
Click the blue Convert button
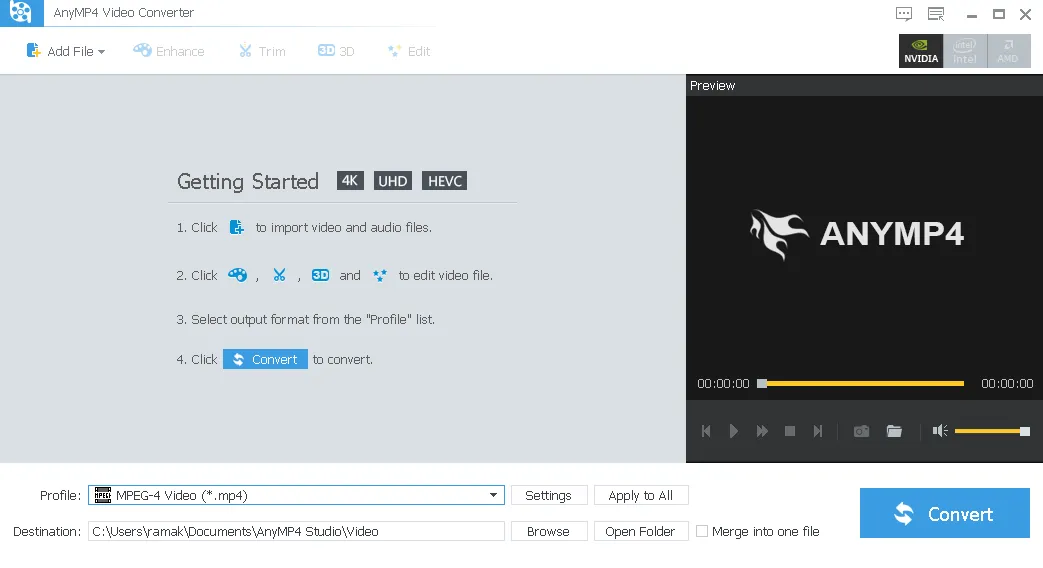[944, 513]
